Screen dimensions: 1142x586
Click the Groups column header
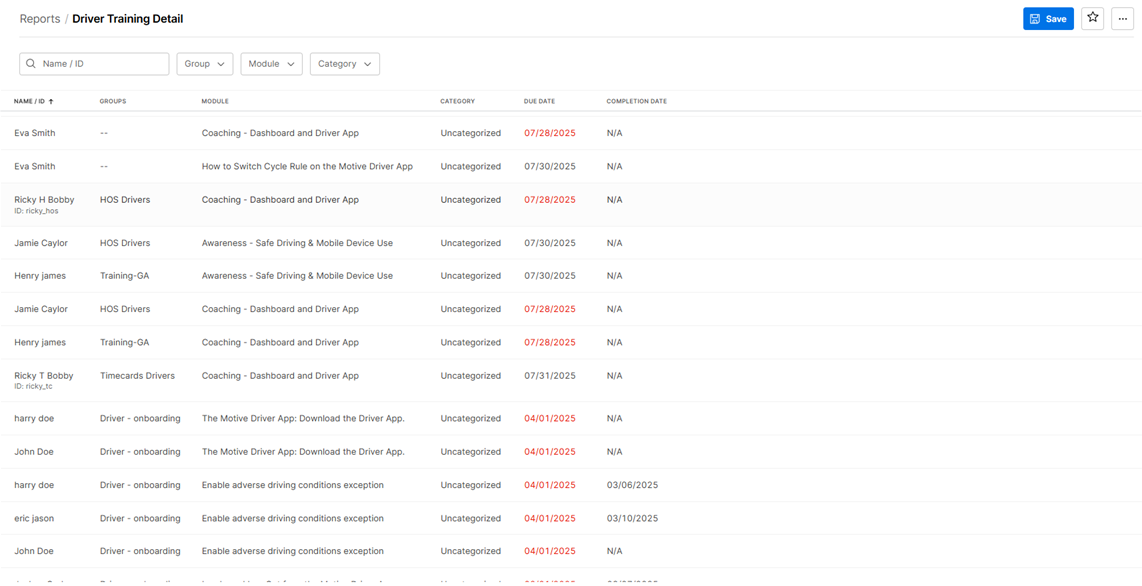click(113, 101)
